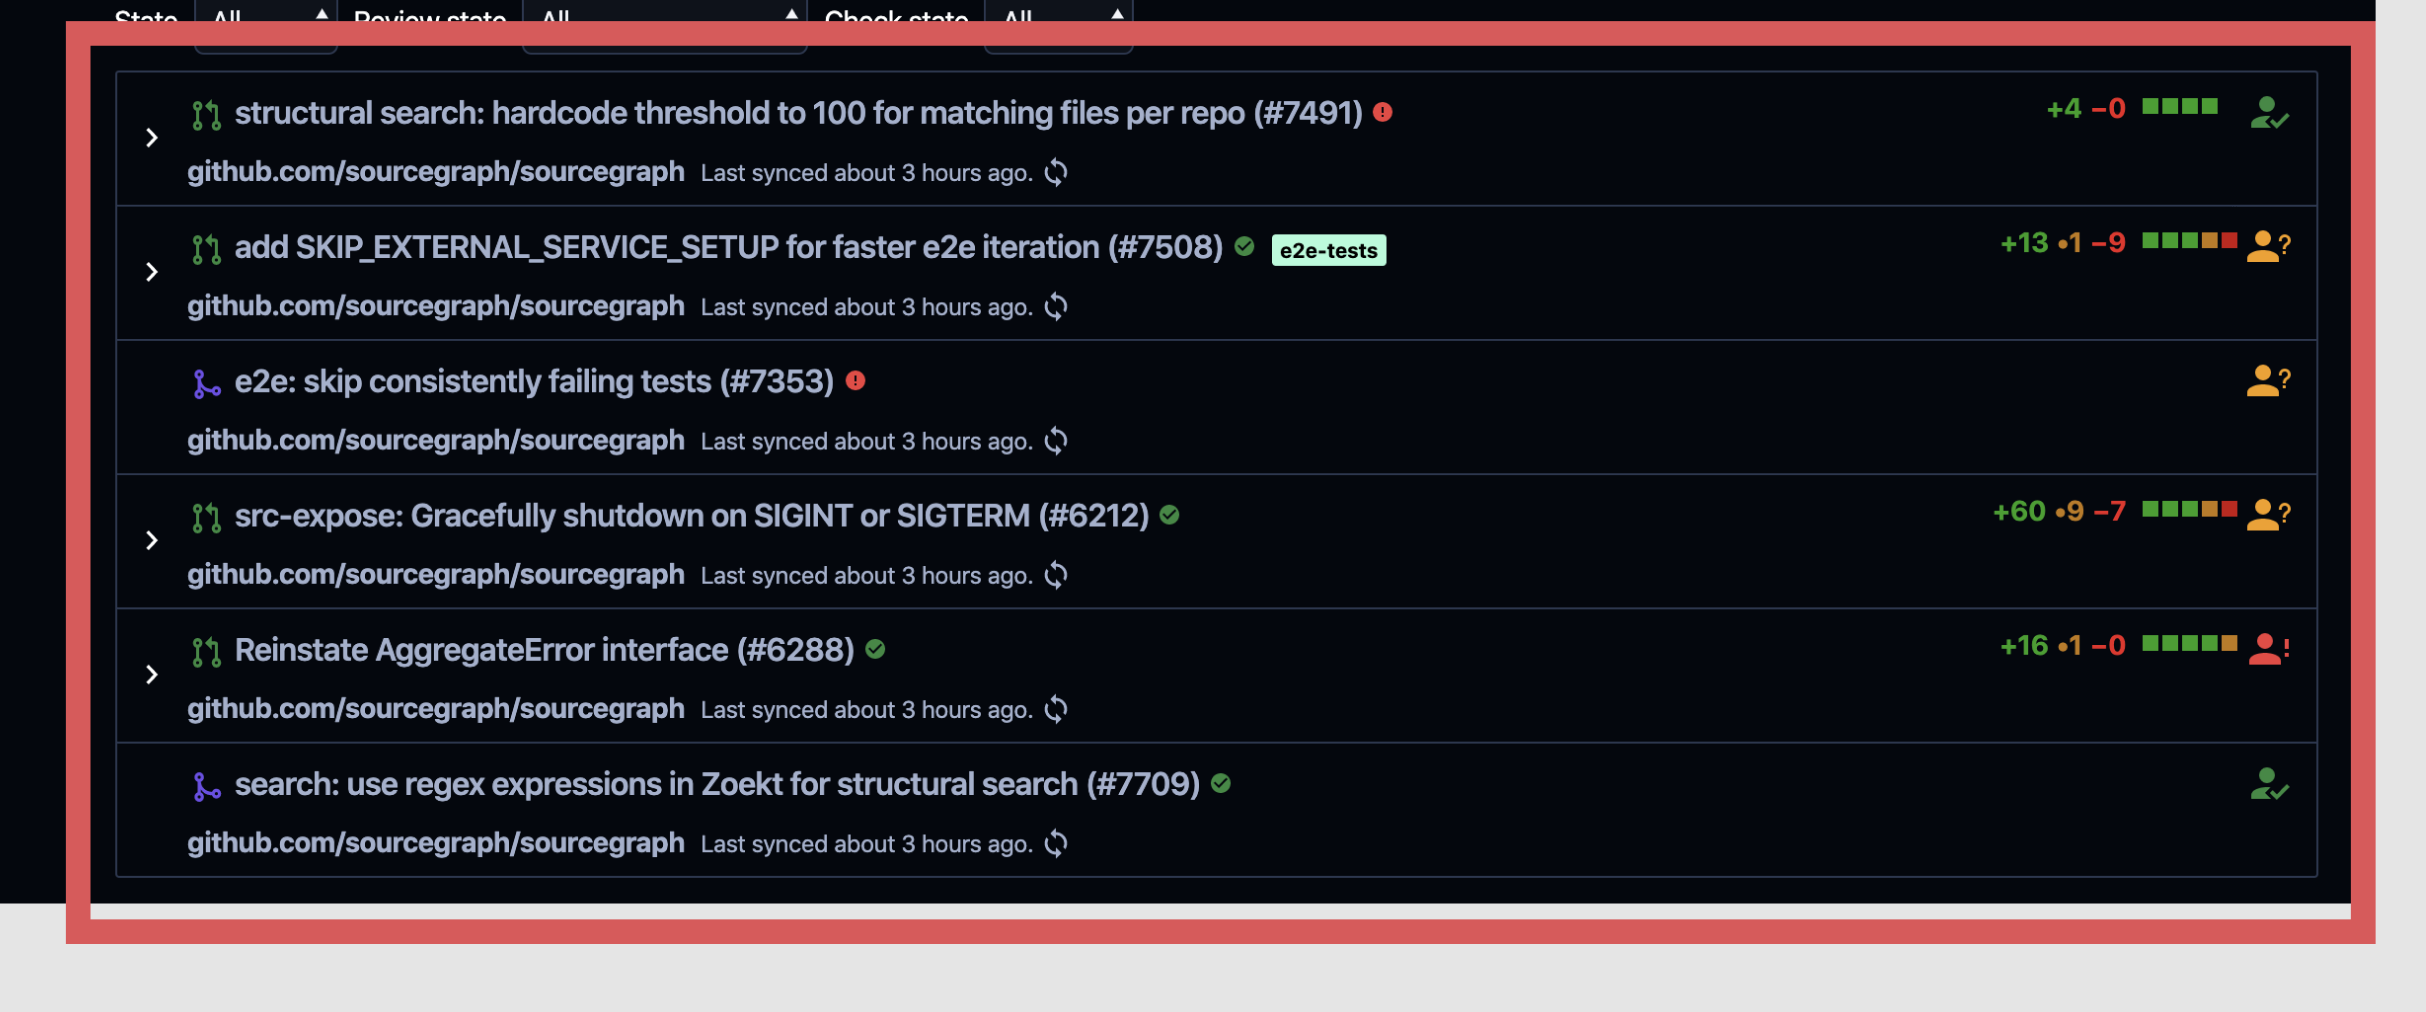Click the pending review icon on #7353
The image size is (2426, 1012).
point(2269,380)
